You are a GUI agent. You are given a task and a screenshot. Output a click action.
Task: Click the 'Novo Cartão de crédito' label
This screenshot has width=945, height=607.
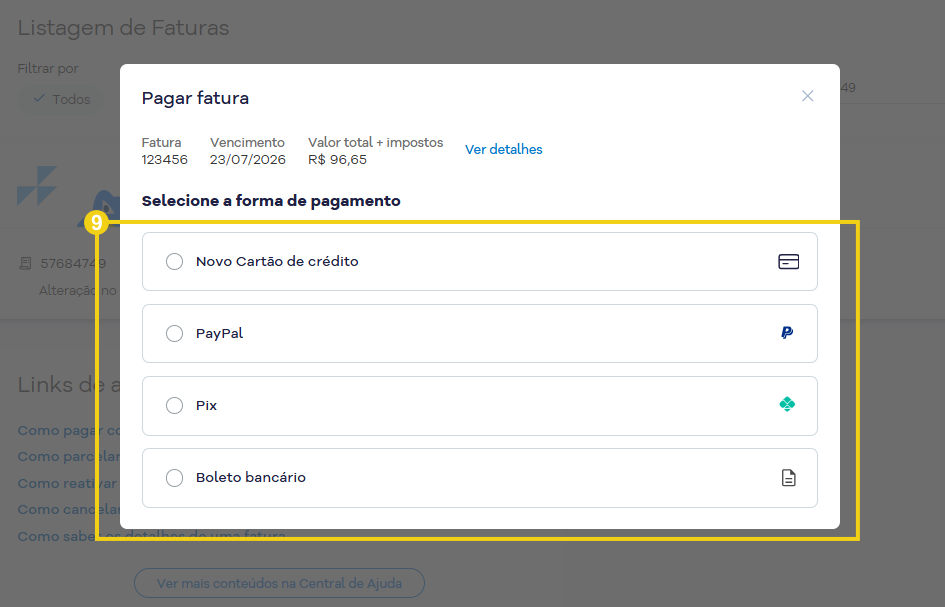click(277, 262)
